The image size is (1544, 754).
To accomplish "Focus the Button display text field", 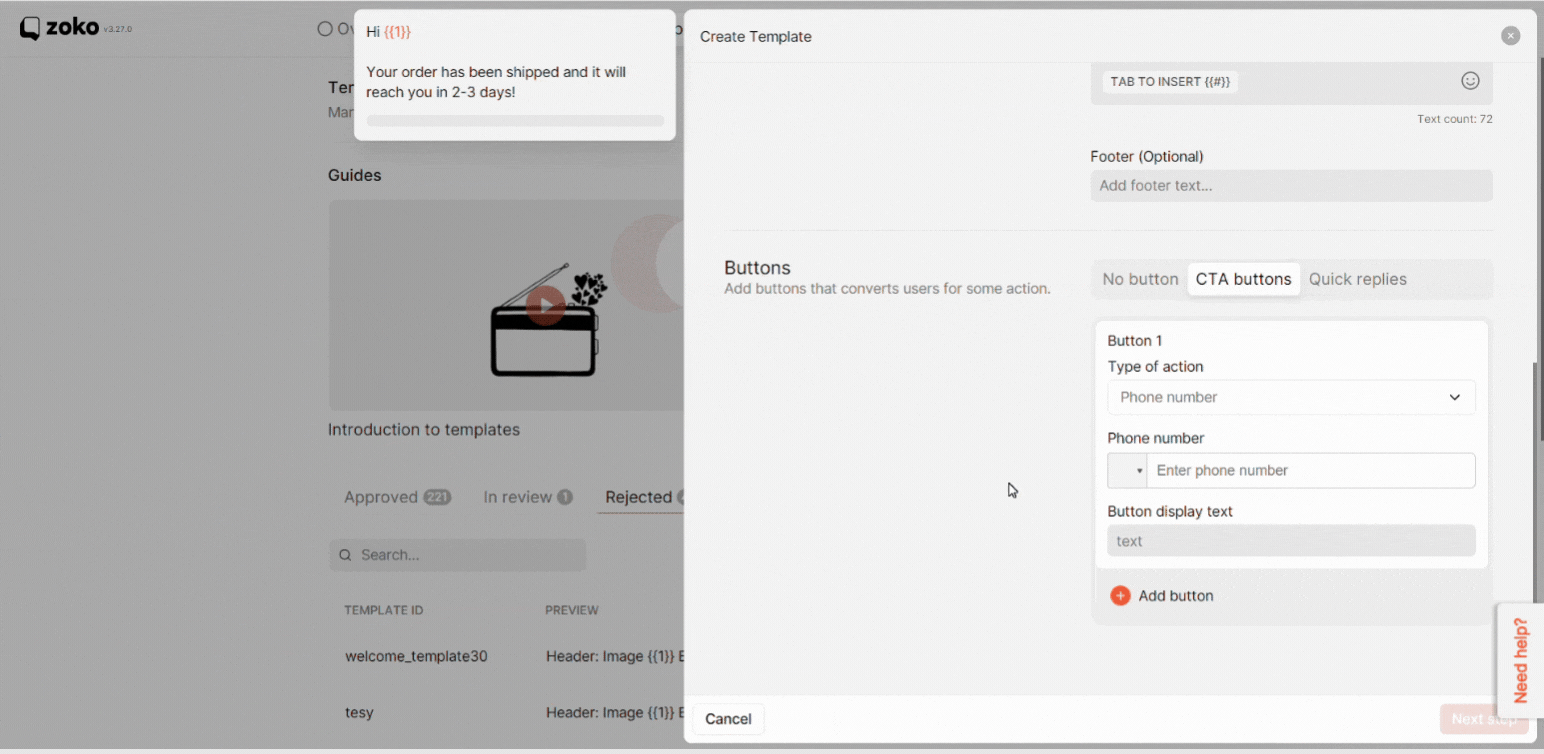I will (x=1291, y=541).
